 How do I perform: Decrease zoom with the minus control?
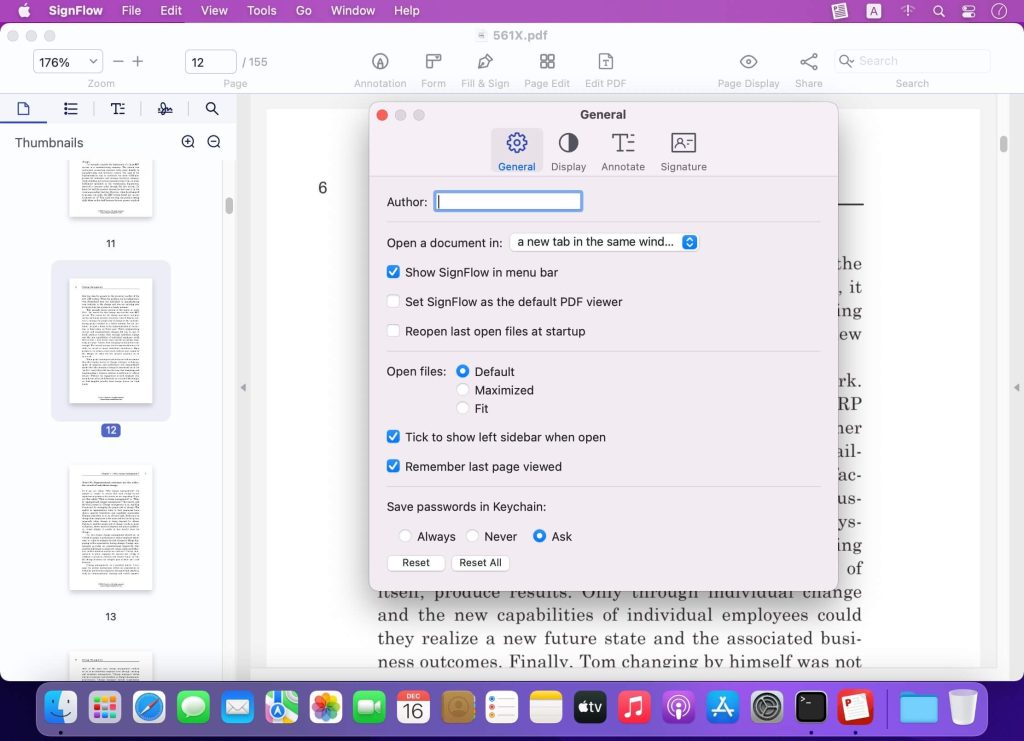117,61
